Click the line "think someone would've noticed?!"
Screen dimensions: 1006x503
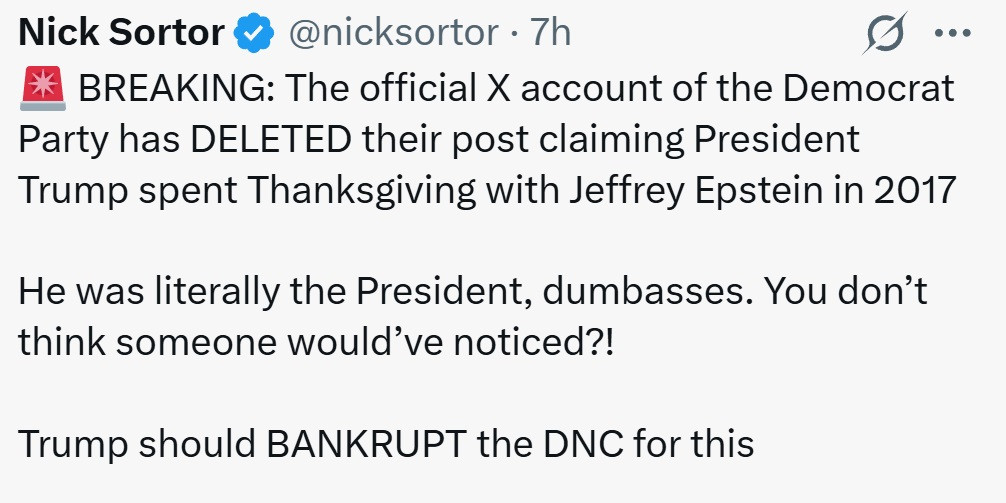click(317, 342)
